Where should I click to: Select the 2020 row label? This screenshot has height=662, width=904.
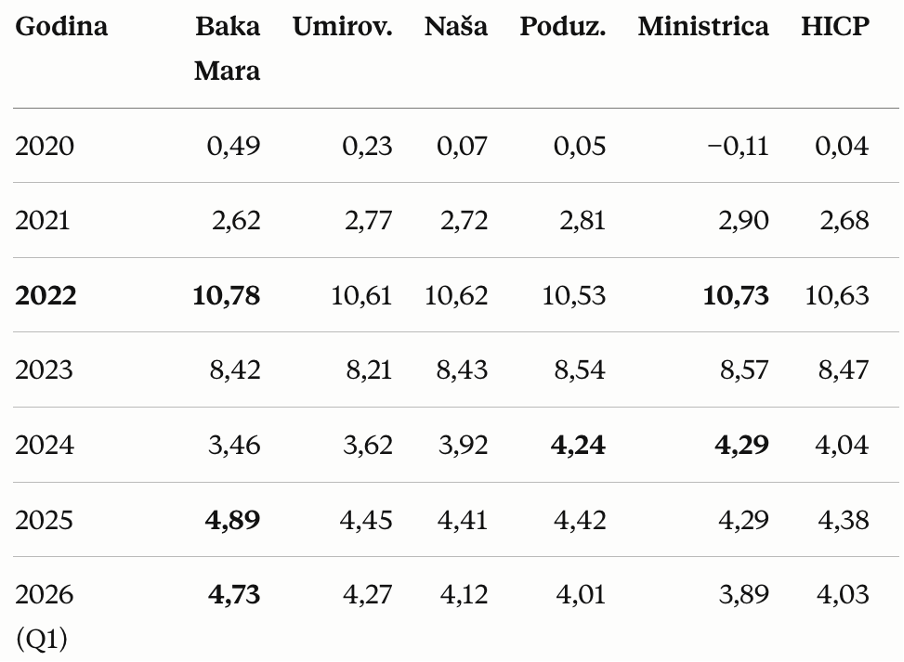point(45,147)
